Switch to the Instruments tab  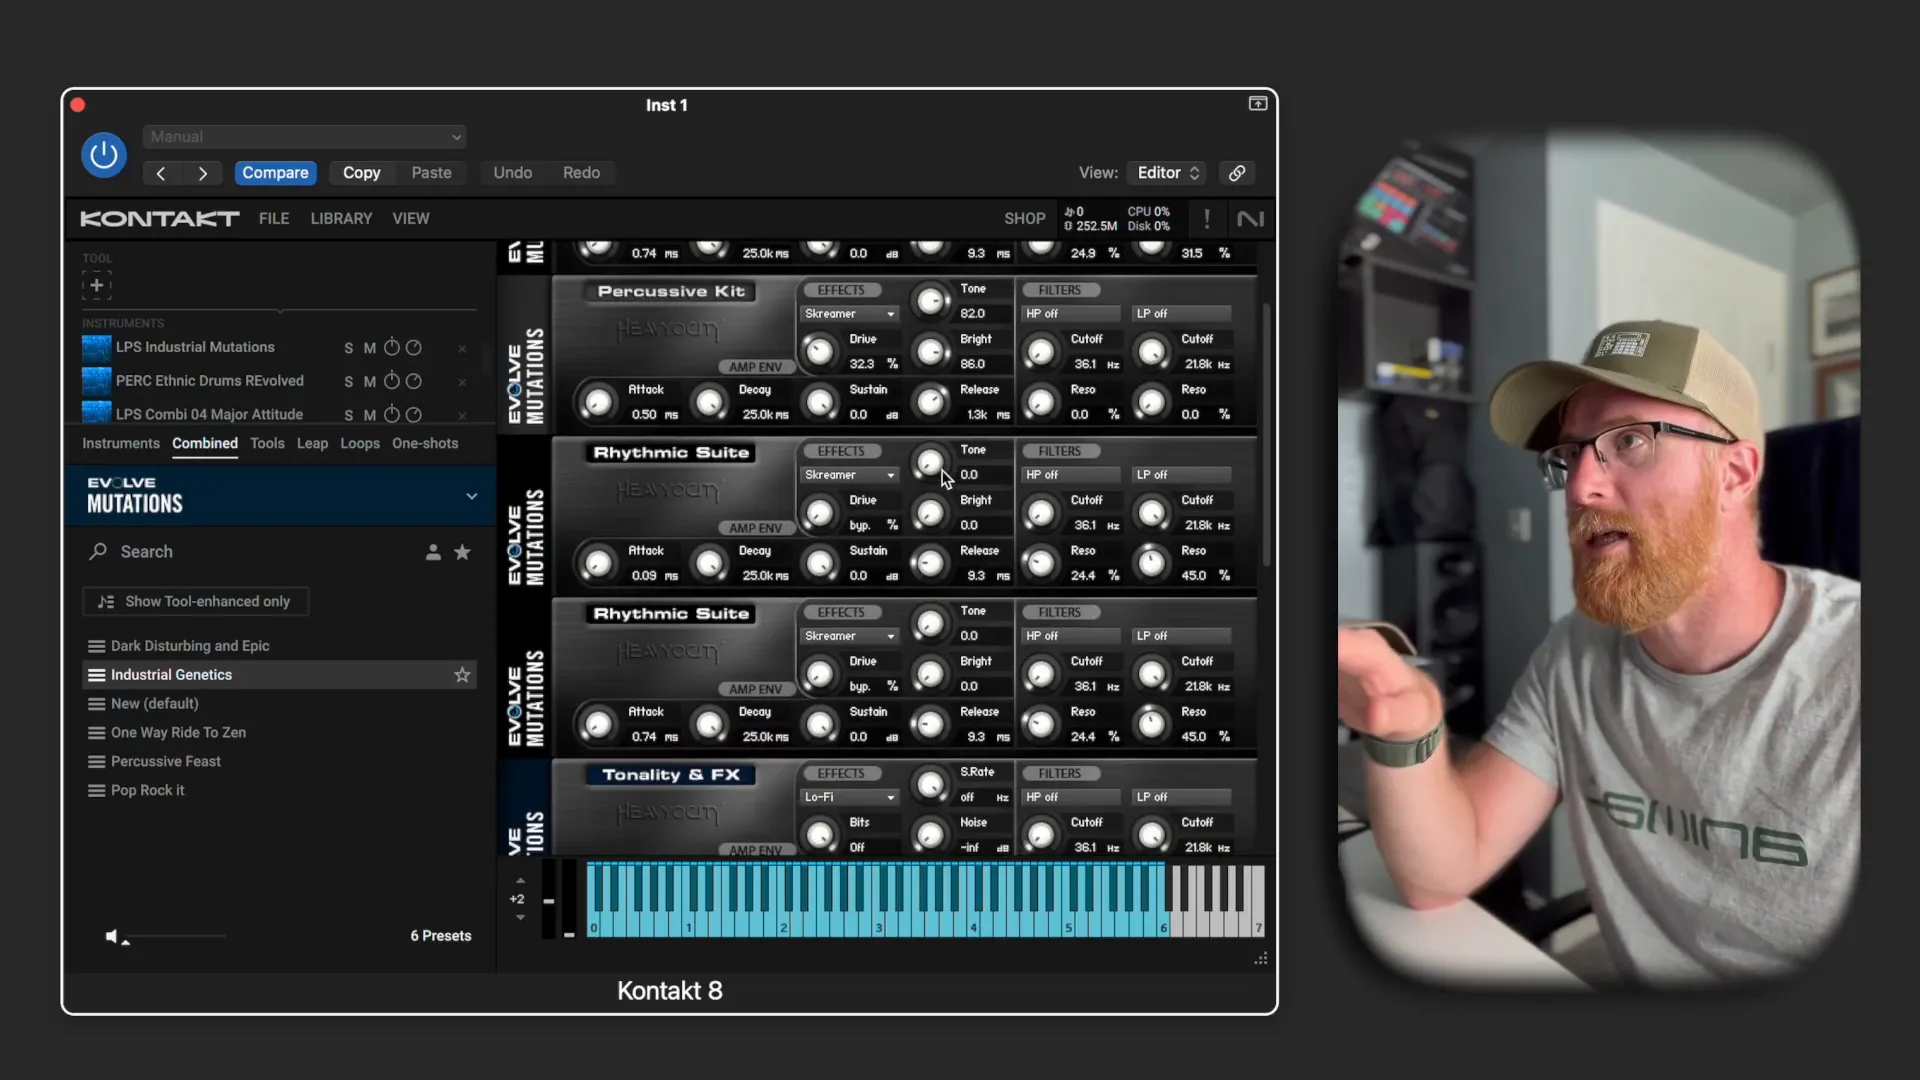coord(121,444)
